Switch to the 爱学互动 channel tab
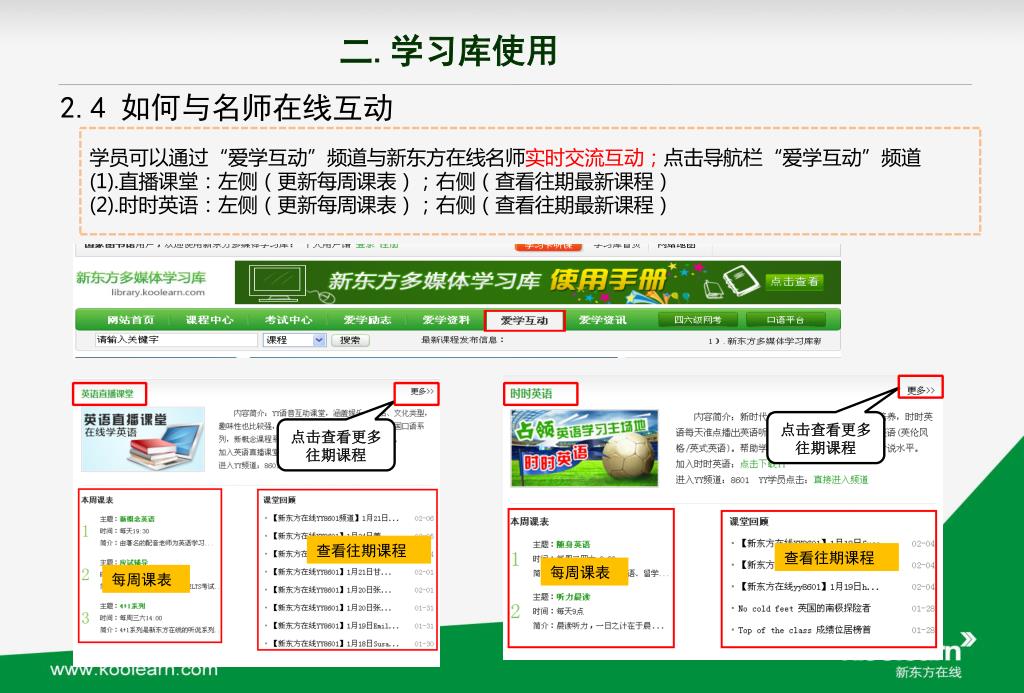The width and height of the screenshot is (1024, 693). [524, 321]
